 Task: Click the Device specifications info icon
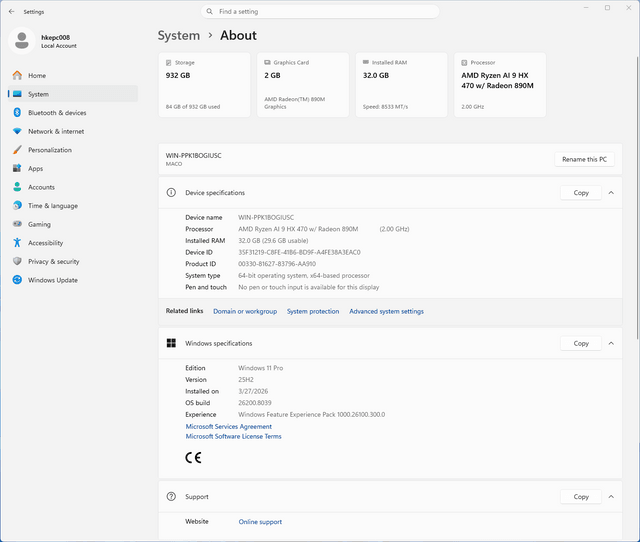click(171, 192)
